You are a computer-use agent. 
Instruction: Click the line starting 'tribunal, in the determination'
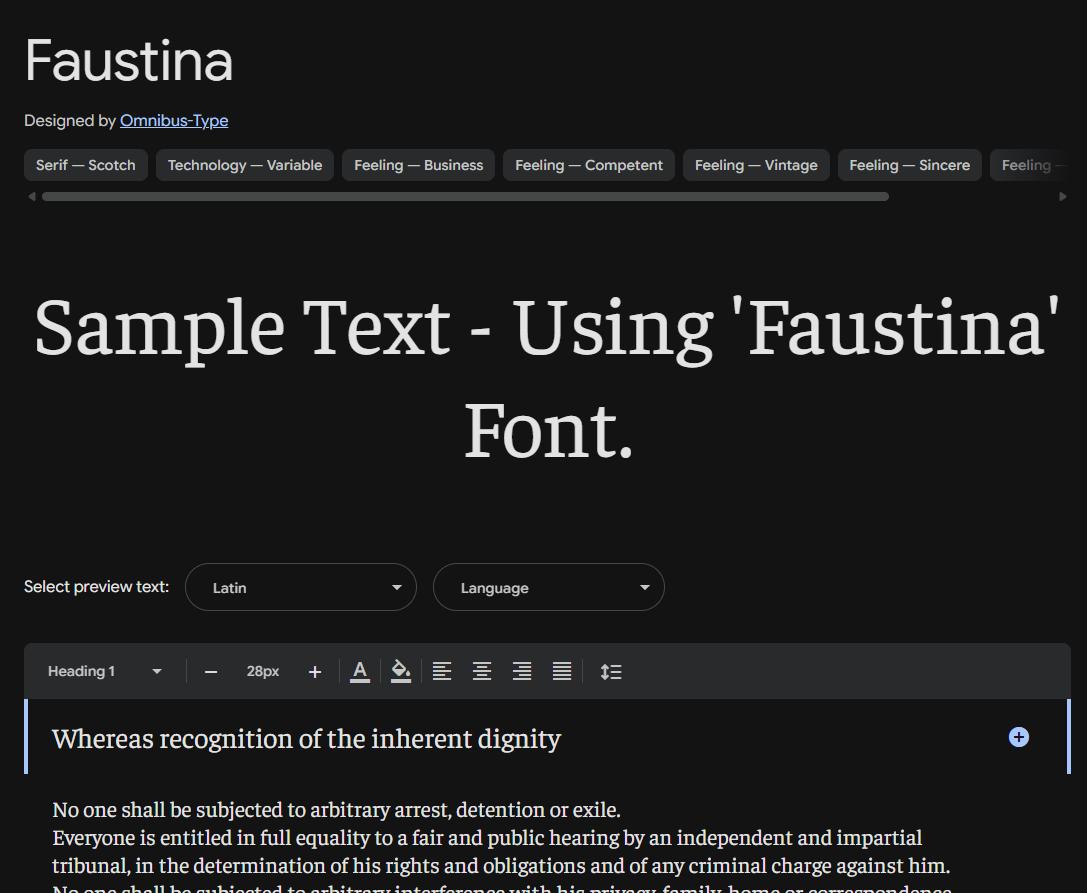[501, 865]
